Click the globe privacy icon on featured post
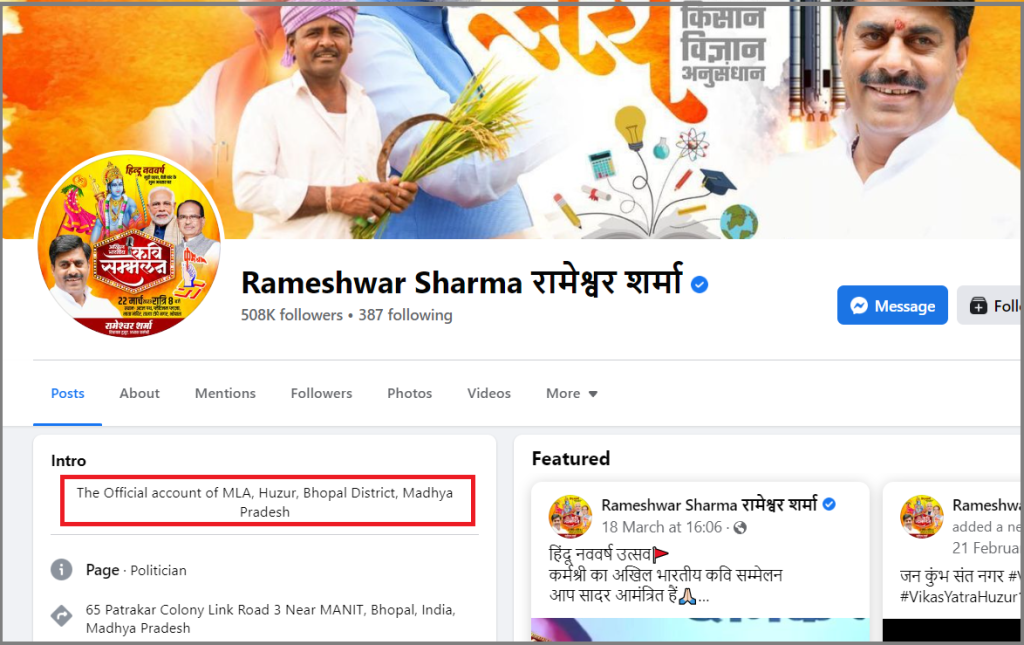This screenshot has width=1024, height=645. click(x=740, y=527)
